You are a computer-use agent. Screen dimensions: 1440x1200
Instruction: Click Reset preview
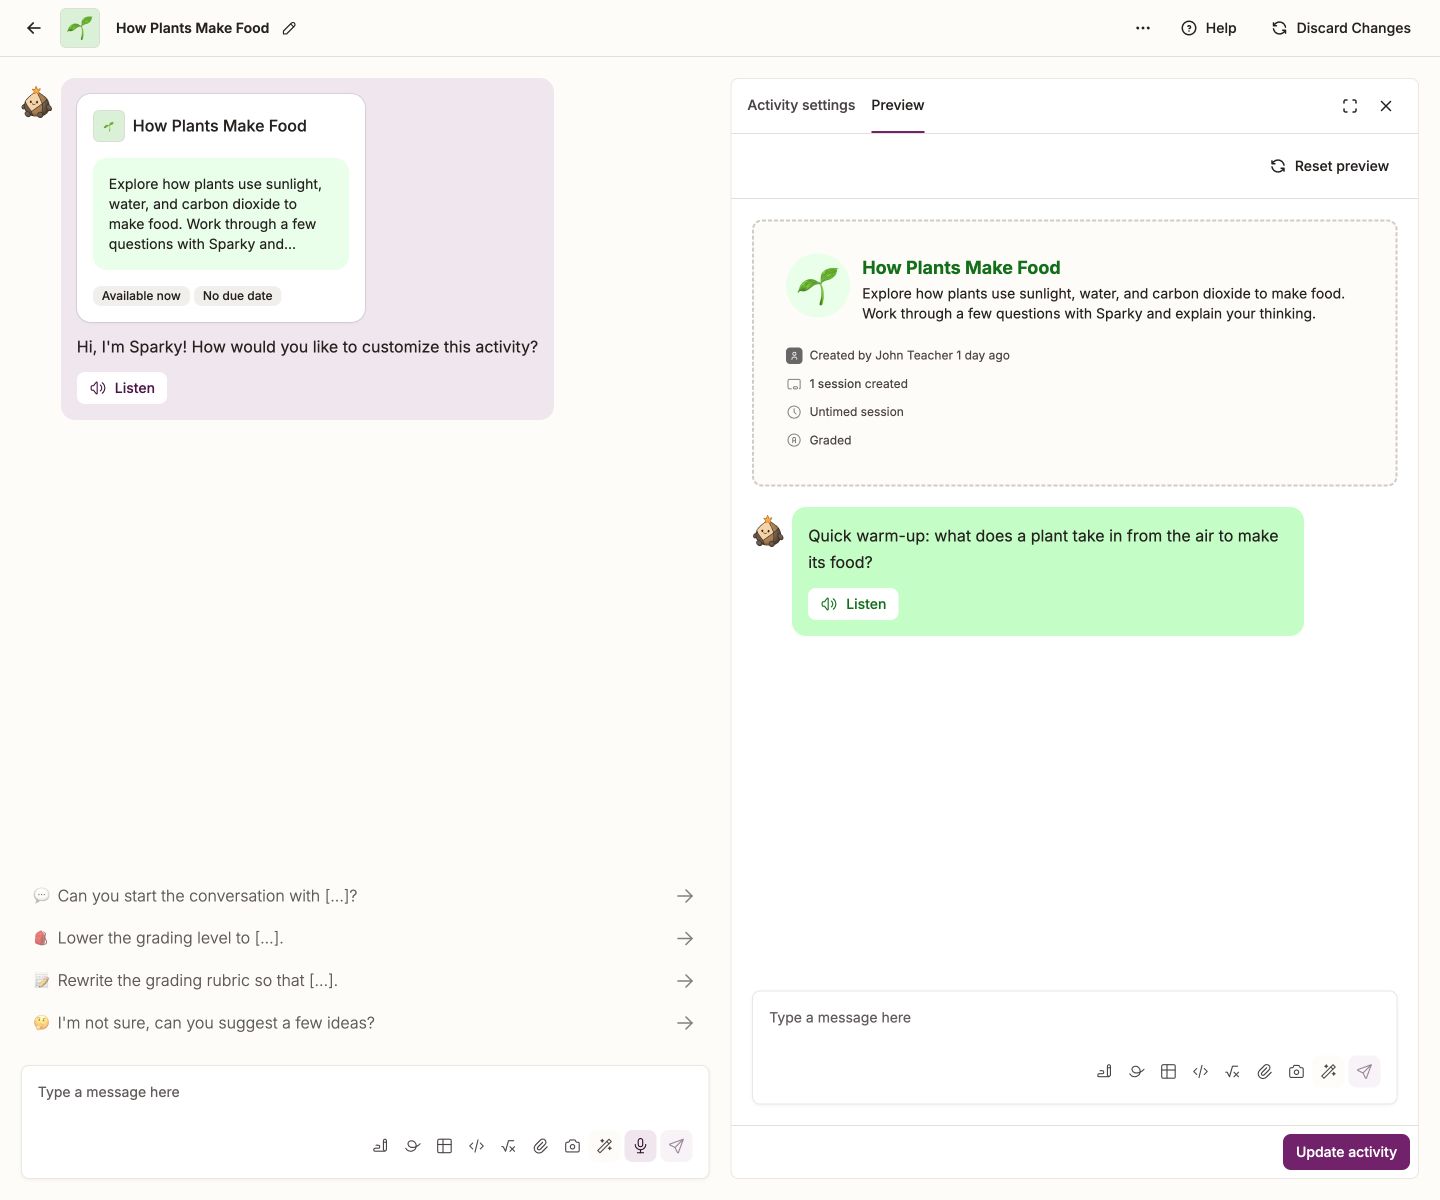1329,166
